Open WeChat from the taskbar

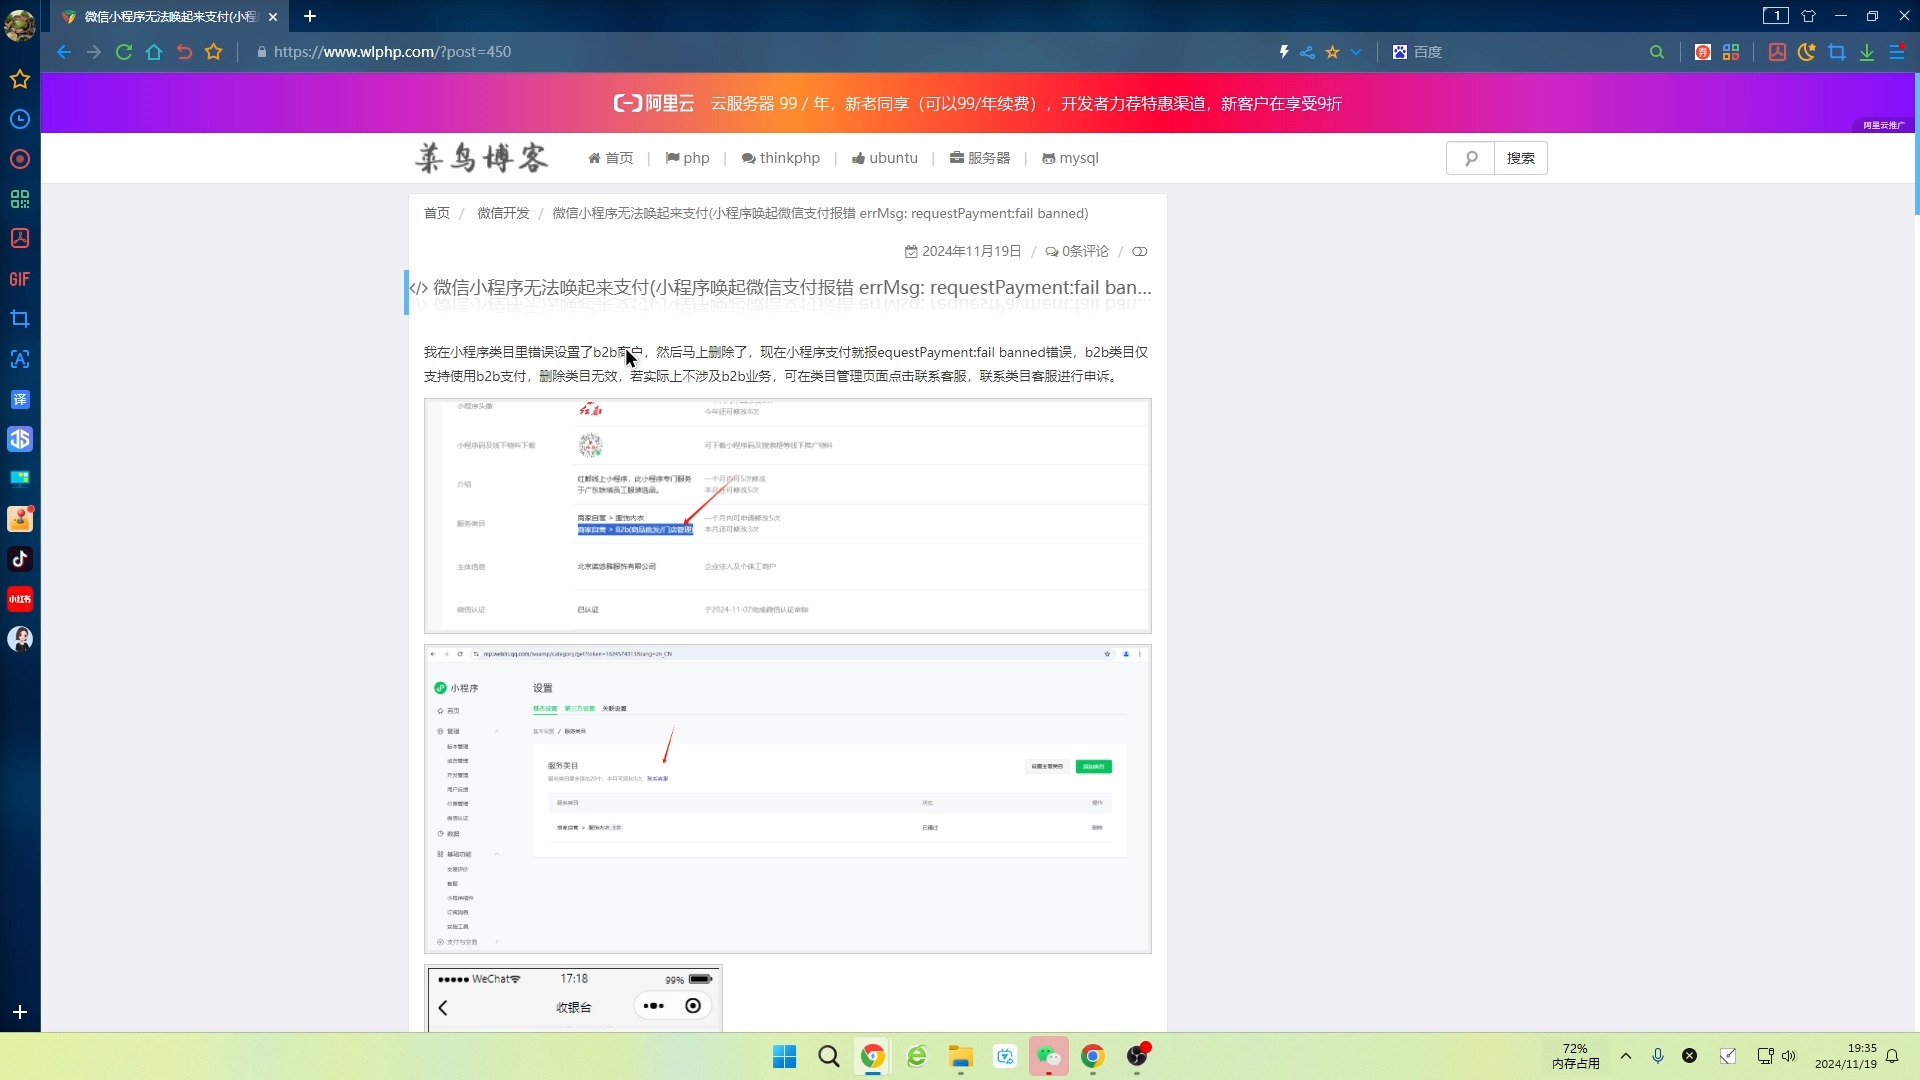(x=1049, y=1056)
